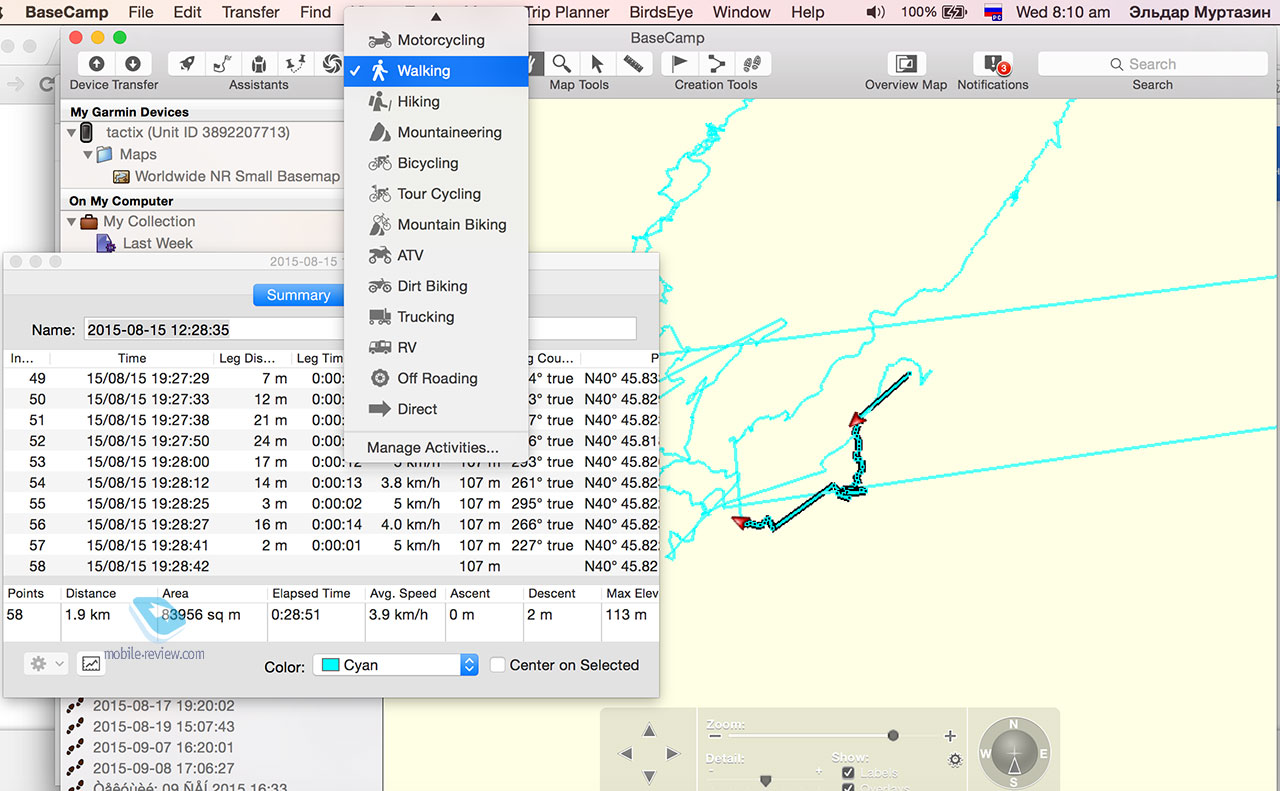The height and width of the screenshot is (791, 1280).
Task: Collapse the My Collection triangle
Action: [x=72, y=222]
